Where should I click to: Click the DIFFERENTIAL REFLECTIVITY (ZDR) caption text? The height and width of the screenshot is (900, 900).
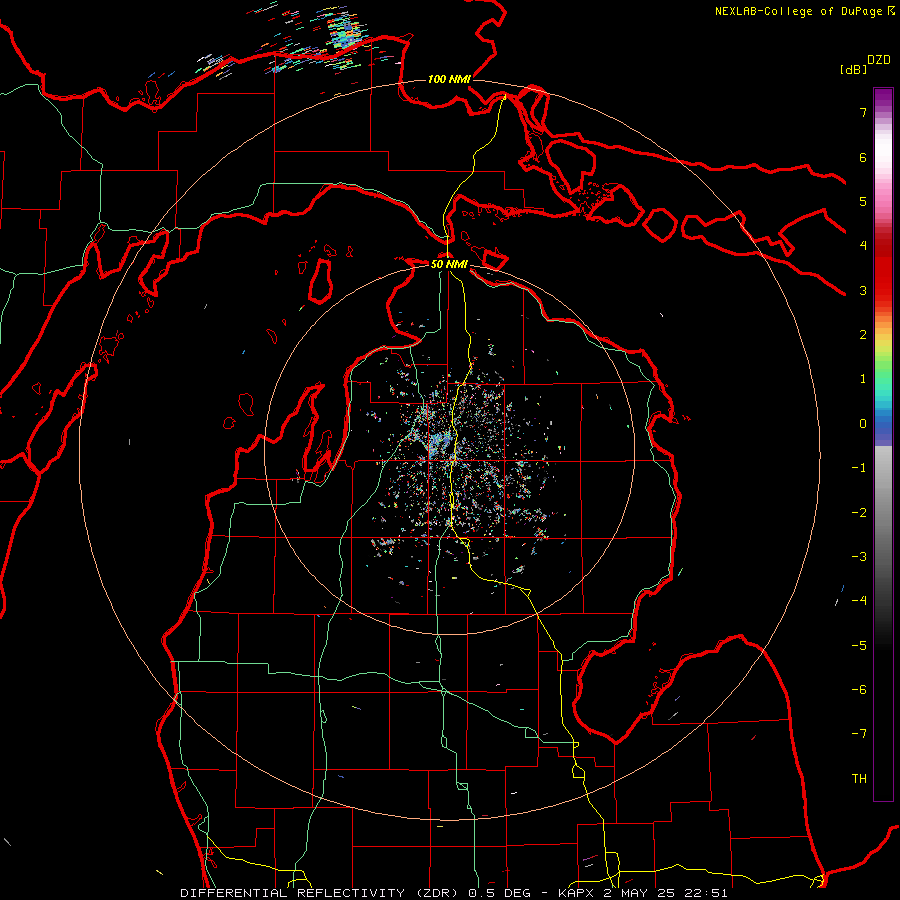pyautogui.click(x=320, y=893)
